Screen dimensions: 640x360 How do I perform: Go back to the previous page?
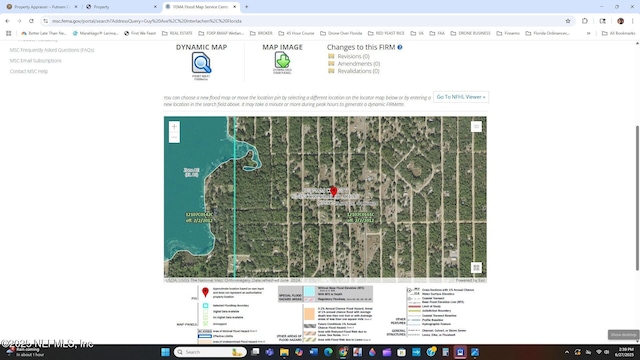(x=7, y=21)
